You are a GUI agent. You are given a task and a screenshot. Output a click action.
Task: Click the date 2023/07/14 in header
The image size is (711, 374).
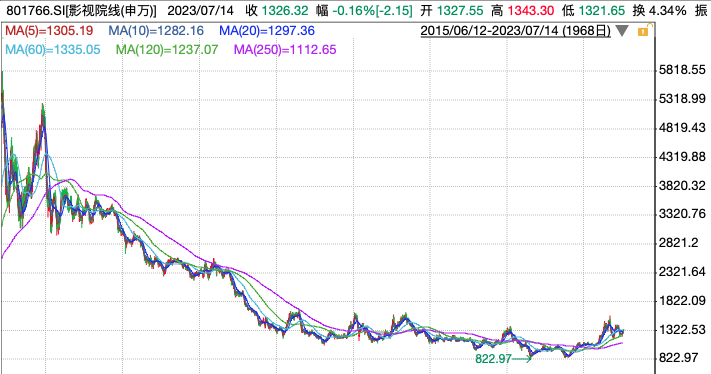click(201, 10)
